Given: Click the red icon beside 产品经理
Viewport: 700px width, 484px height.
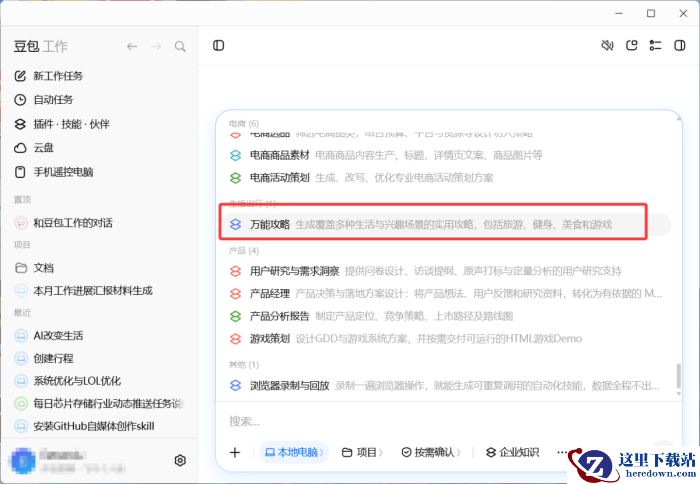Looking at the screenshot, I should pos(235,294).
